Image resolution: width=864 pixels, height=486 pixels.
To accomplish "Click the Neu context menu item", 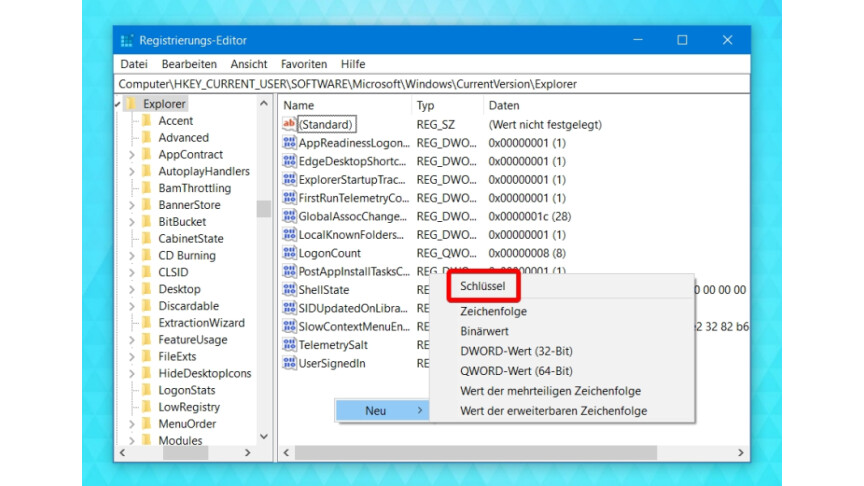I will click(x=382, y=411).
